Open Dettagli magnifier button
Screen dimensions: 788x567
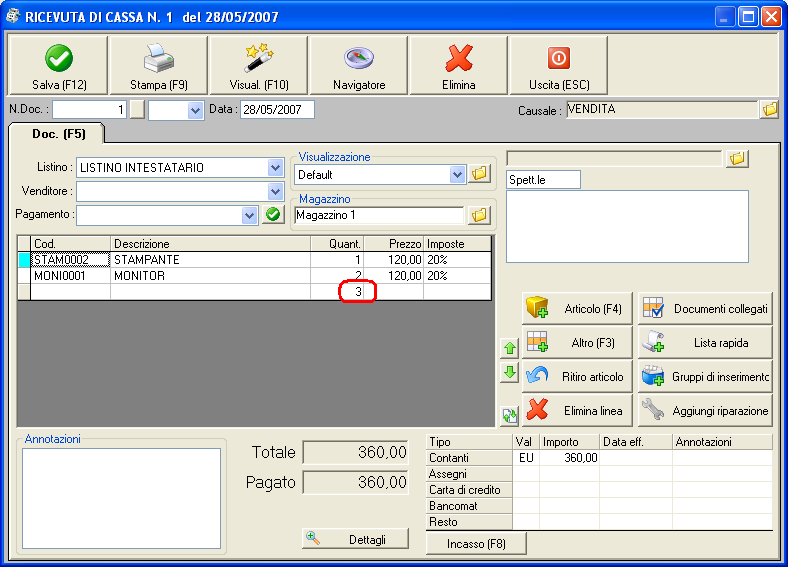355,539
